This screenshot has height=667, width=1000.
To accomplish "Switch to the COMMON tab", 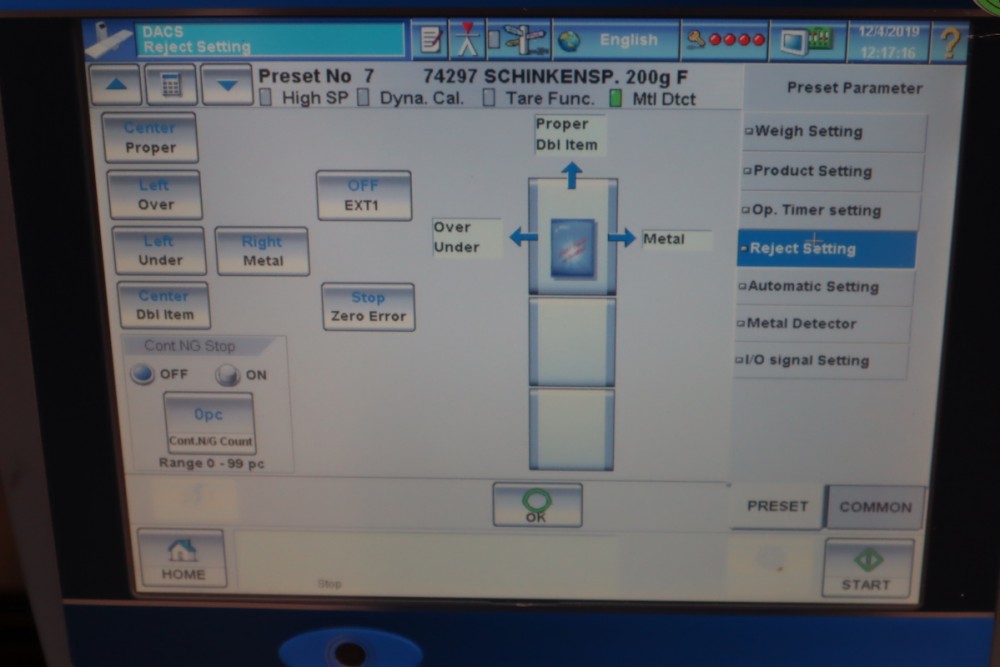I will coord(874,507).
